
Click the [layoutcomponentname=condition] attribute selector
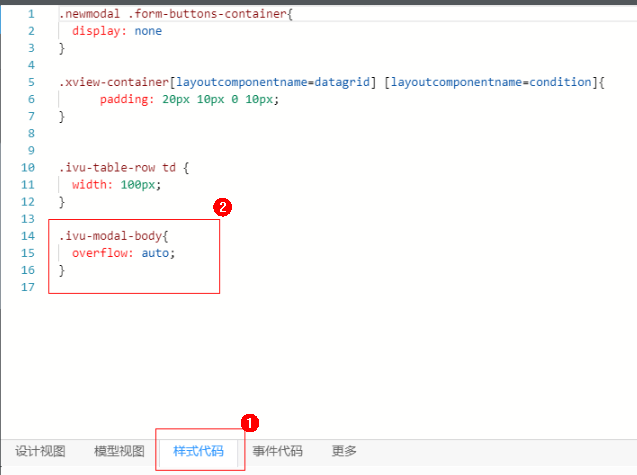pos(491,82)
